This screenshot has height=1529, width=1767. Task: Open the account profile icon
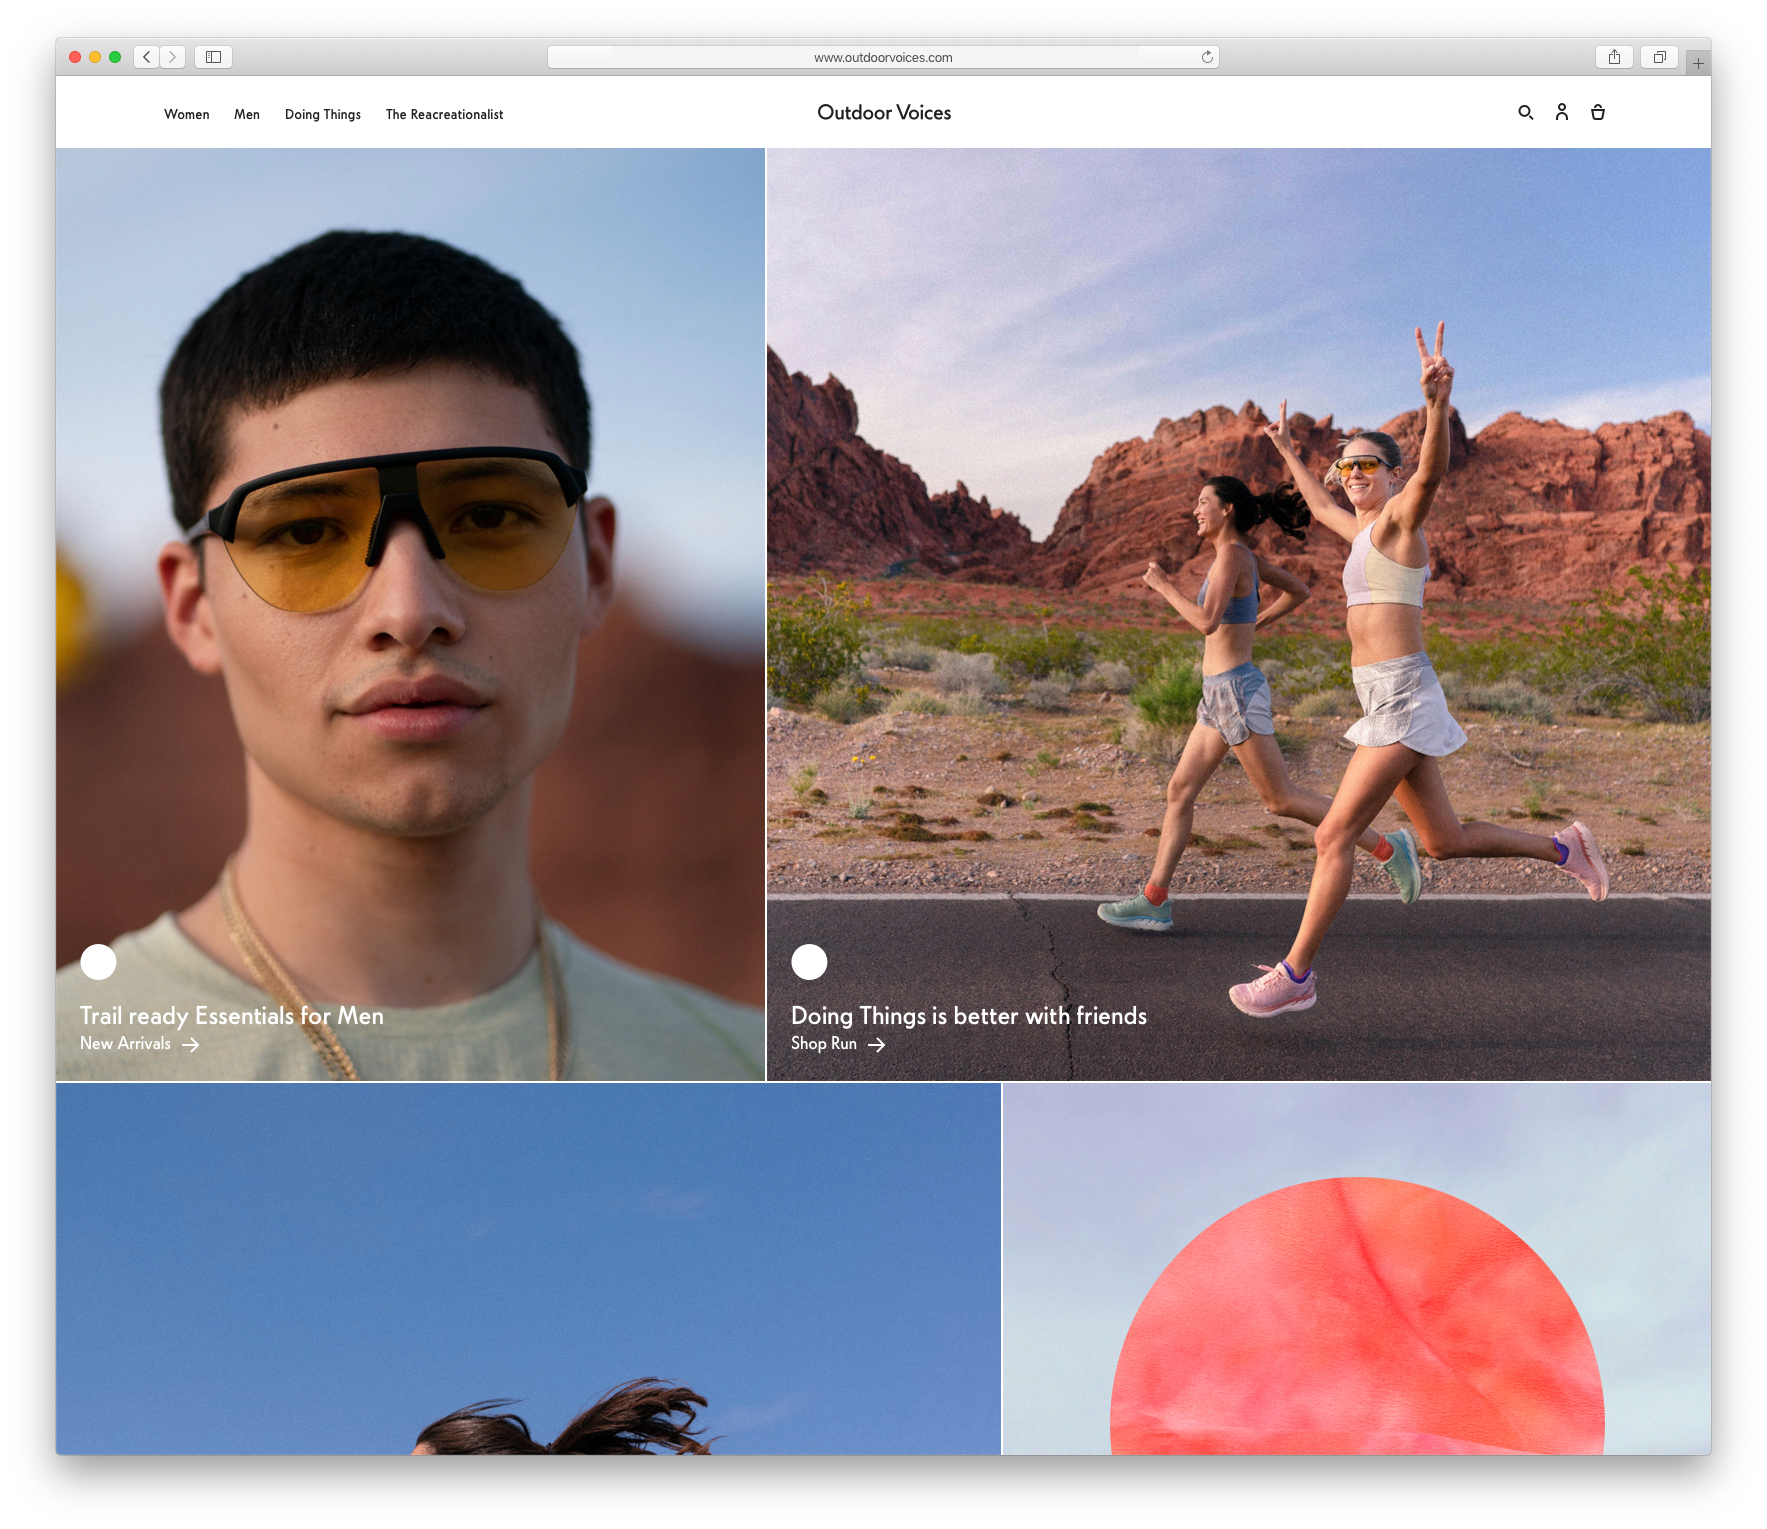1561,112
